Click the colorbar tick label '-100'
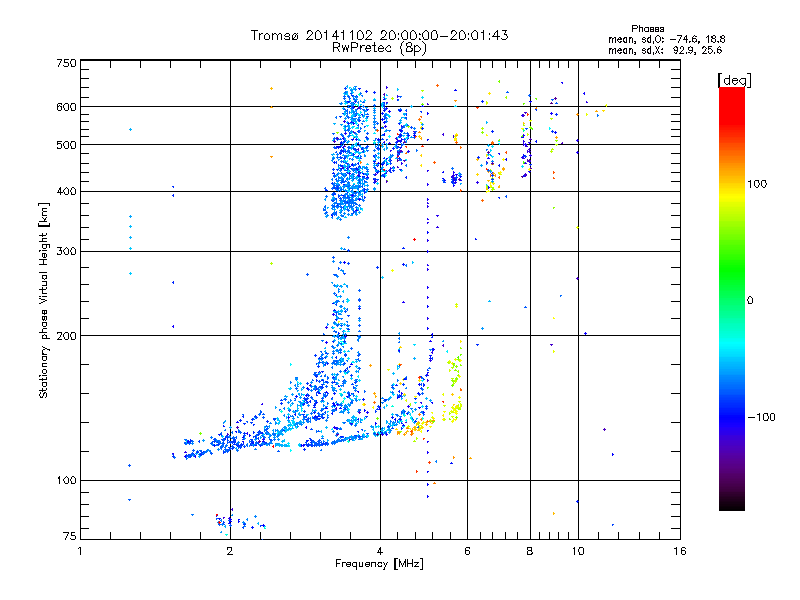The image size is (800, 600). tap(761, 417)
